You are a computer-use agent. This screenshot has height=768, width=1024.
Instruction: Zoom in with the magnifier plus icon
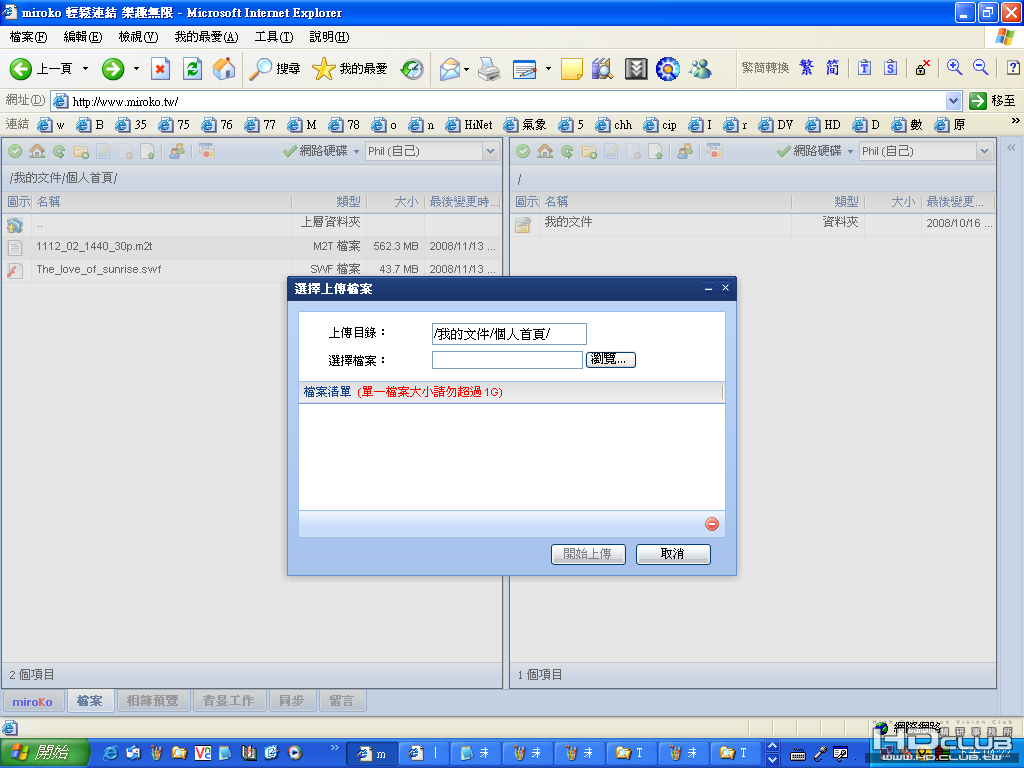[x=954, y=67]
